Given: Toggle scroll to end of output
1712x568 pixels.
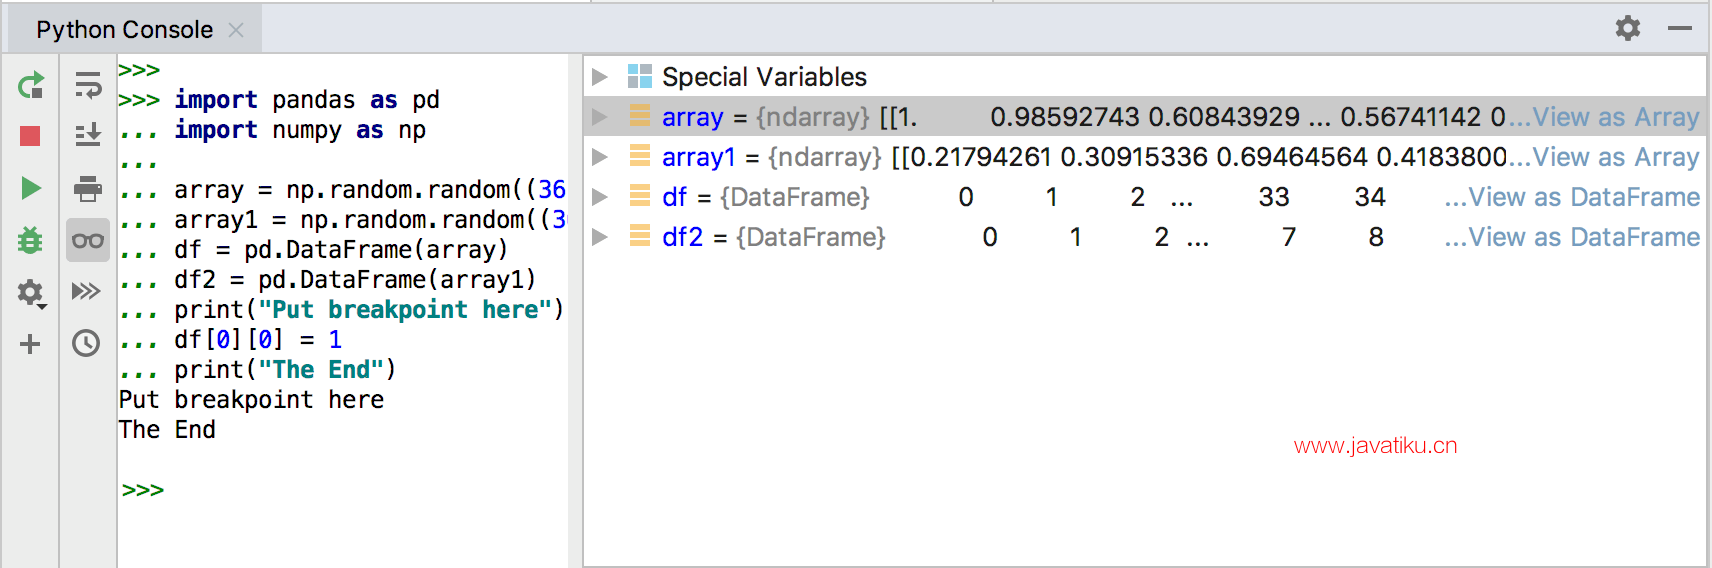Looking at the screenshot, I should [88, 136].
